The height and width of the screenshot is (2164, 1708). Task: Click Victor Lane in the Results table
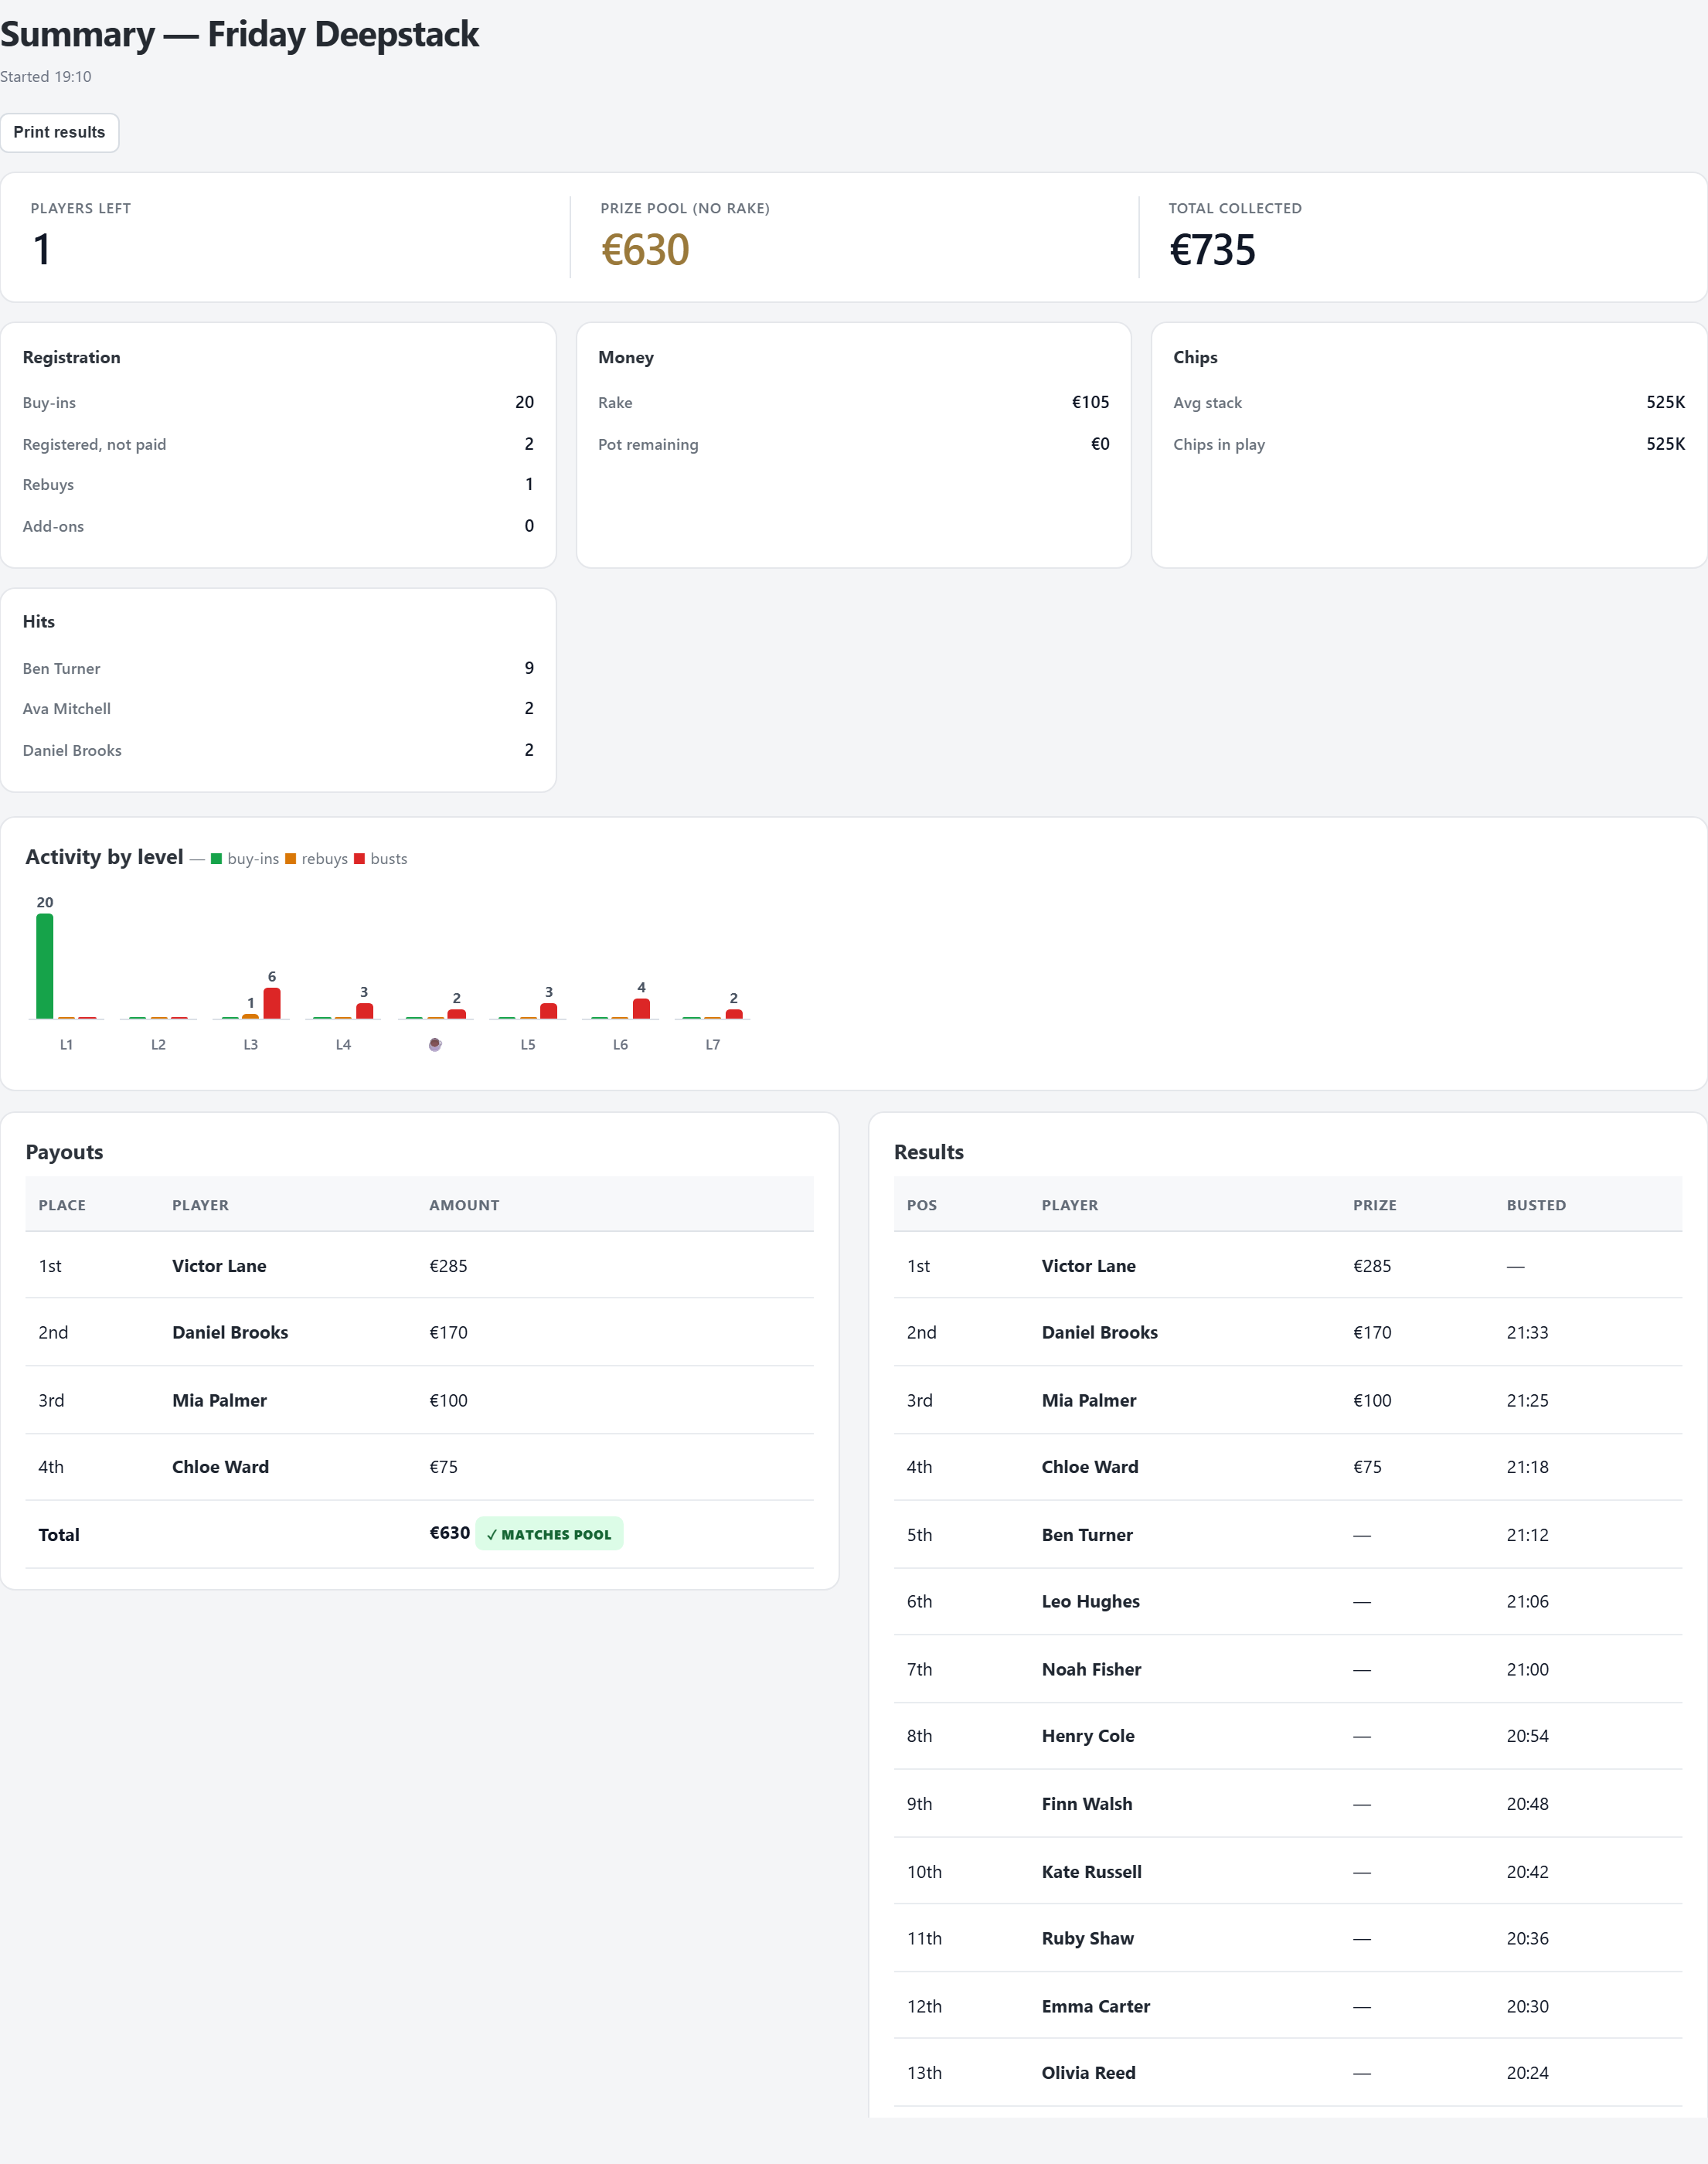coord(1088,1266)
